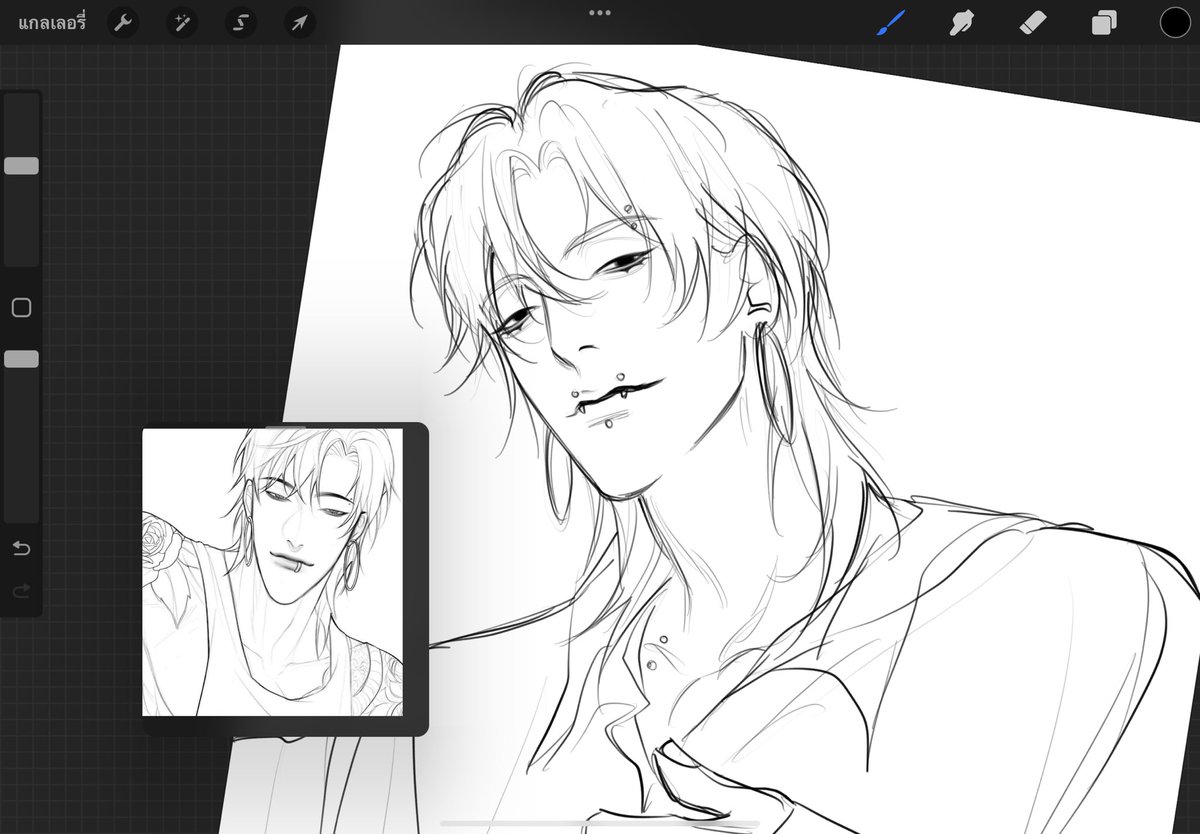The image size is (1200, 834).
Task: Select the Smudge finger tool
Action: (962, 23)
